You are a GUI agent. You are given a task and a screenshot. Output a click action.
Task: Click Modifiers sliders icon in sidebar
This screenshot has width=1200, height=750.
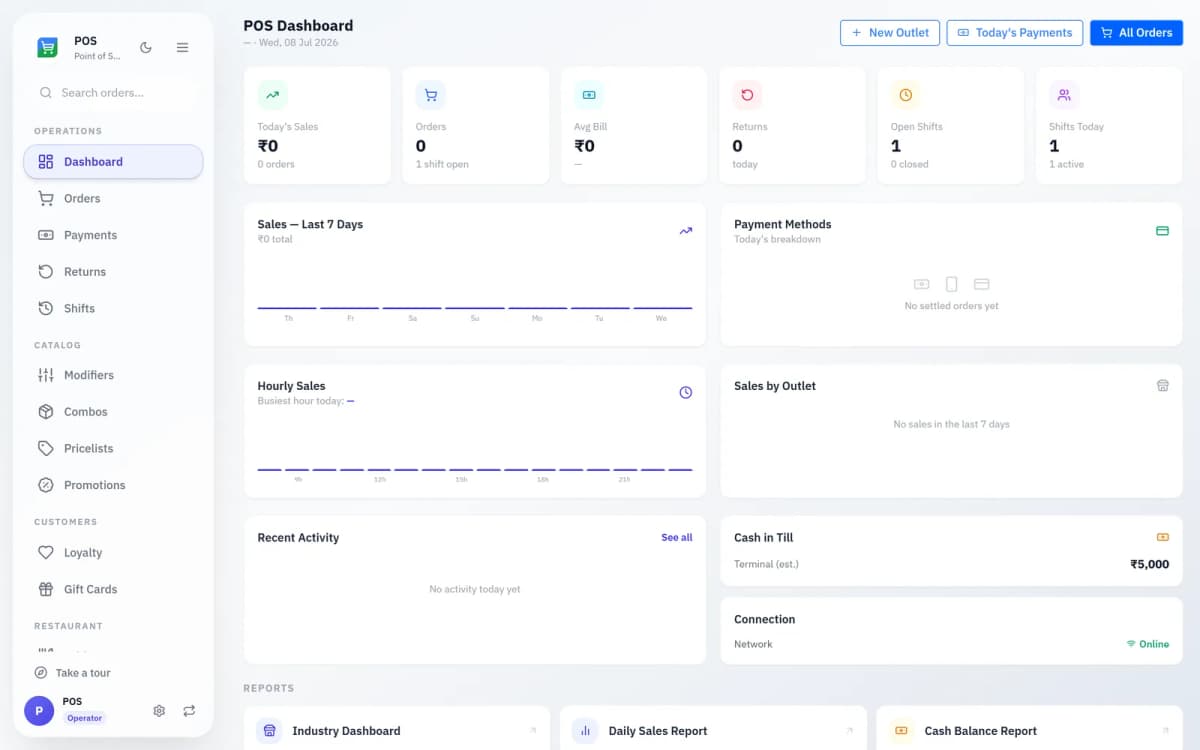coord(46,375)
